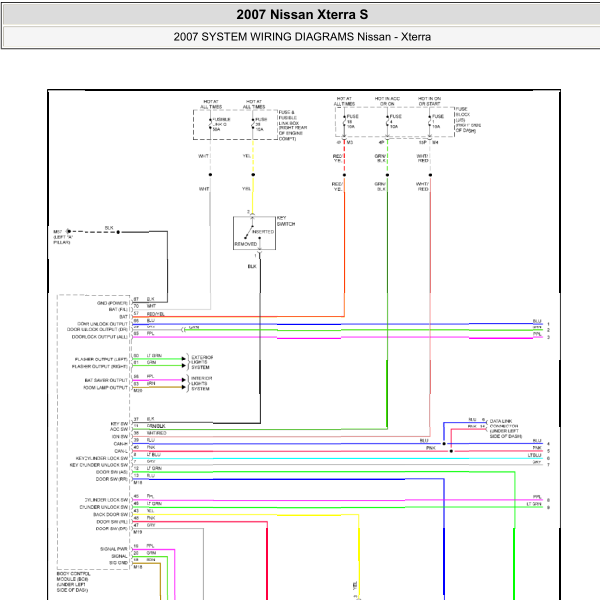Select the SIG GND terminal label

click(118, 563)
